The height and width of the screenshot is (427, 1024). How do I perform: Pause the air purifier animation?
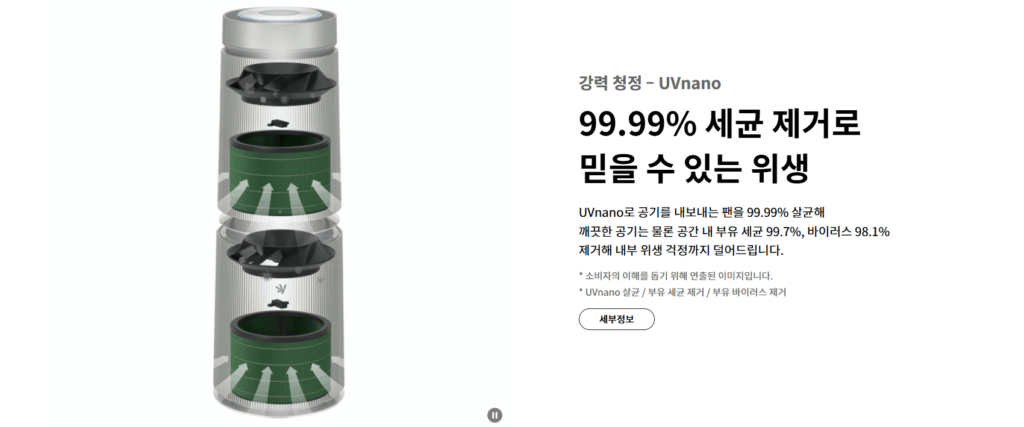(x=495, y=415)
